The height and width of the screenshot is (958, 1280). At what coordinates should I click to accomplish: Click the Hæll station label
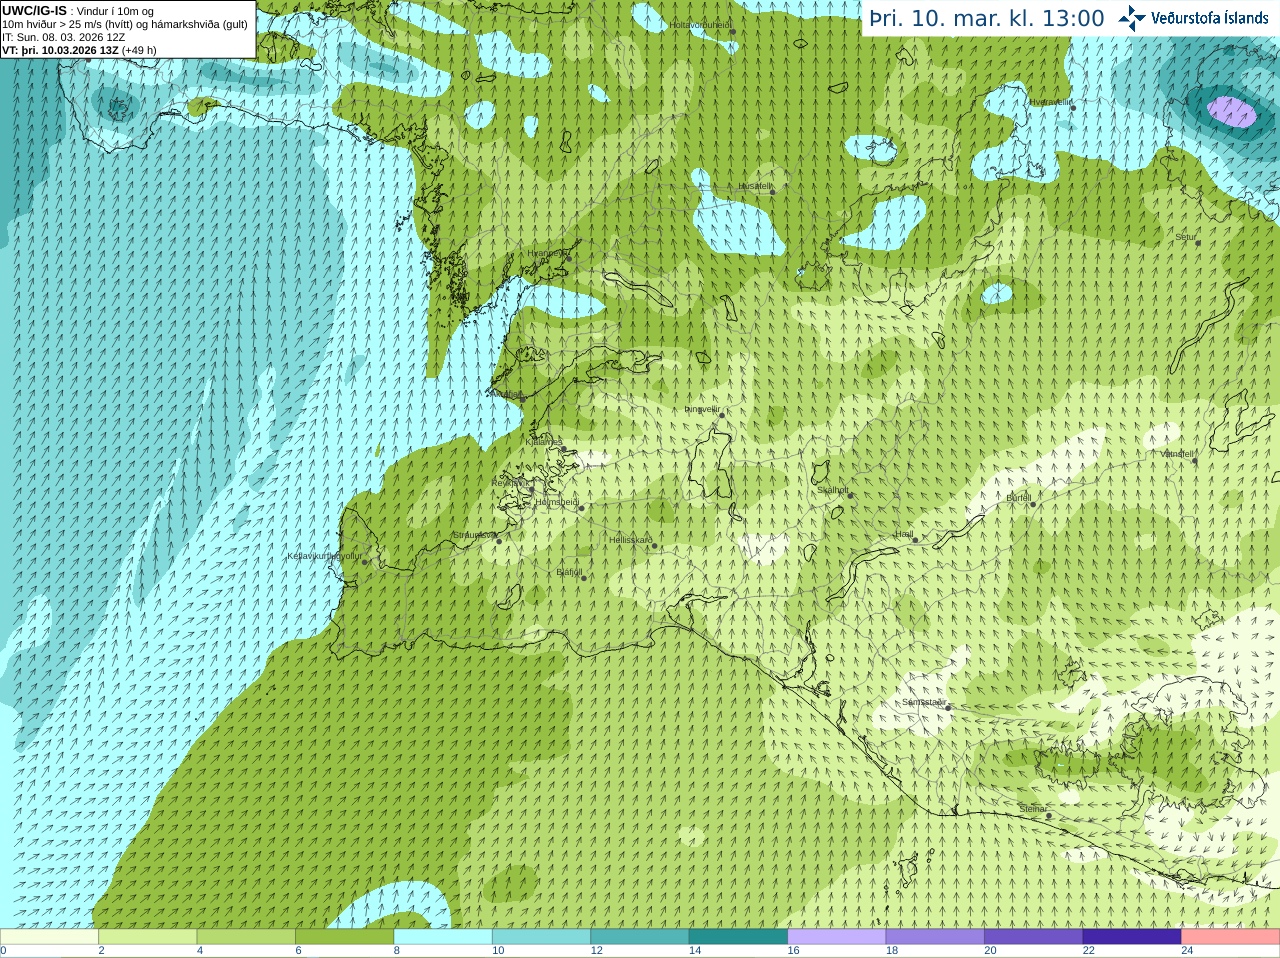point(904,535)
